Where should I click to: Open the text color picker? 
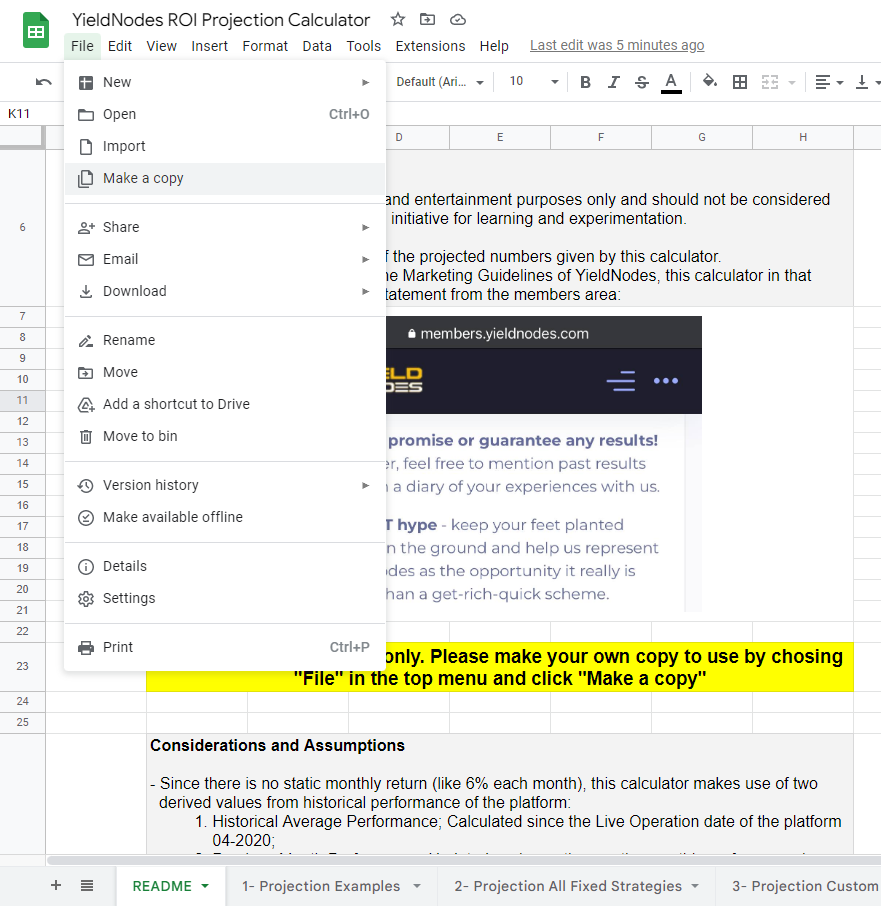coord(671,82)
